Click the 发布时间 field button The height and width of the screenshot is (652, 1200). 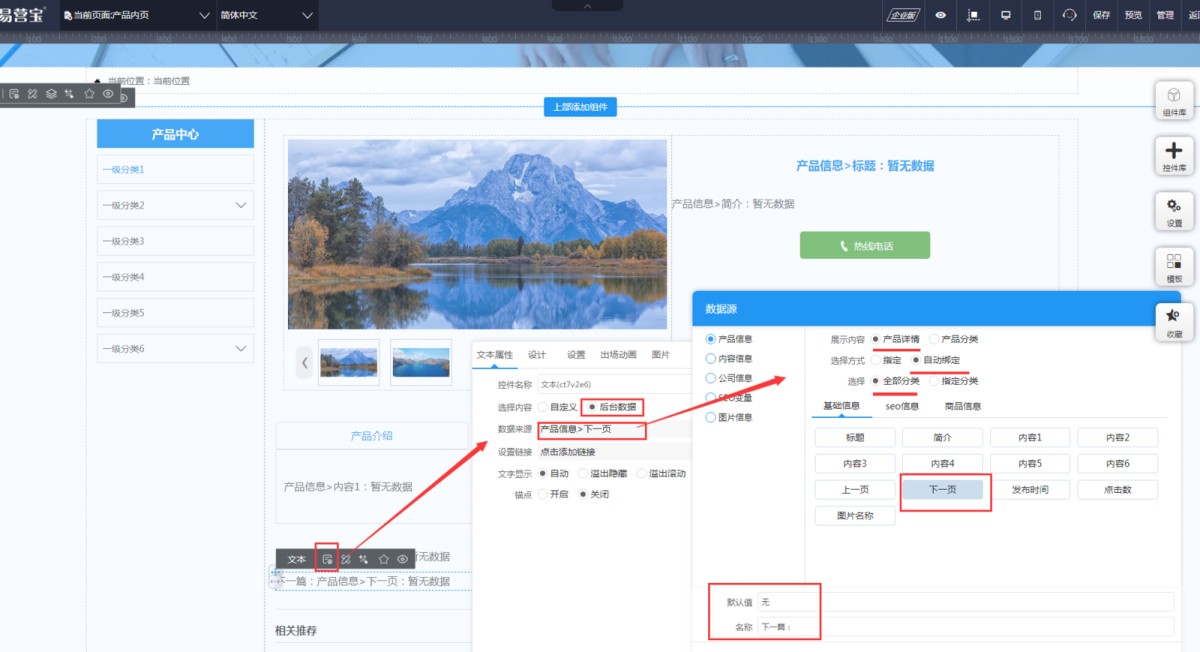click(x=1030, y=490)
